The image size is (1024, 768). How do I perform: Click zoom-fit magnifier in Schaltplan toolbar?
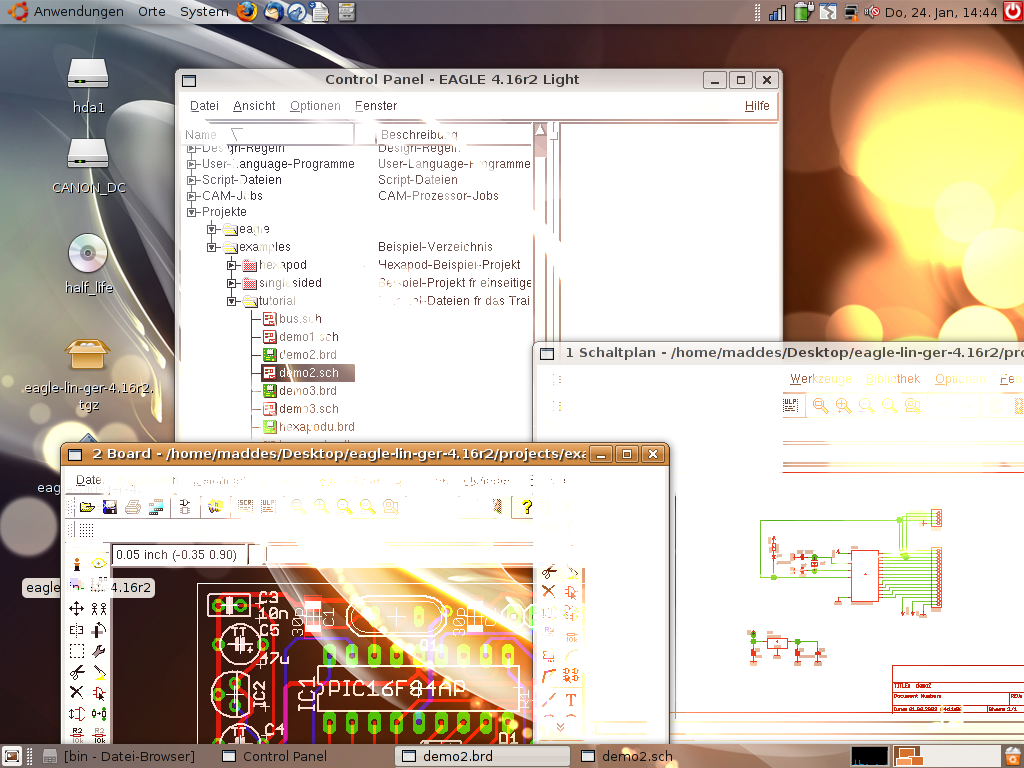(820, 406)
